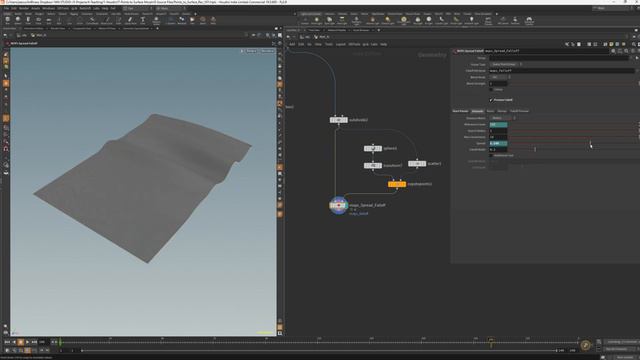Select the mops_Spread_Falloff node
This screenshot has height=360, width=640.
click(x=338, y=205)
